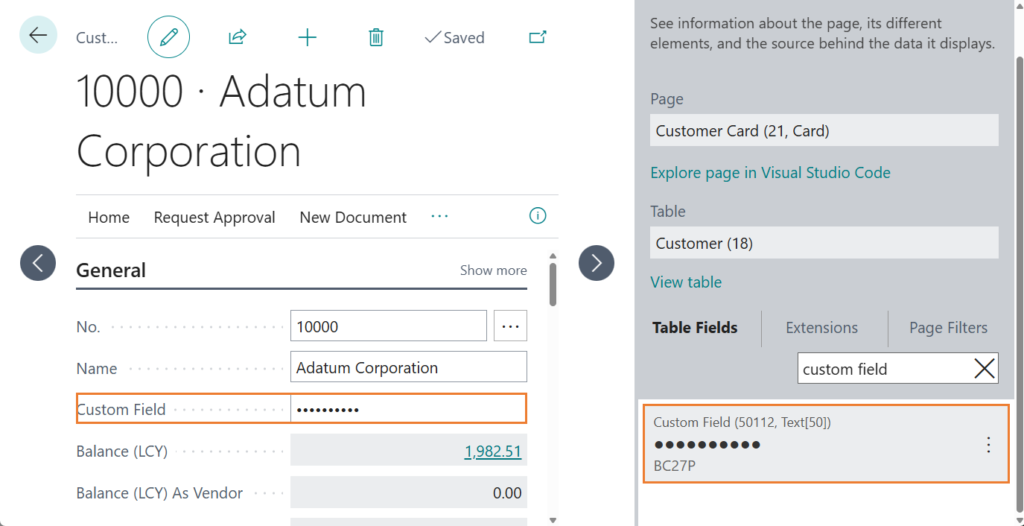The height and width of the screenshot is (526, 1024).
Task: Delete record using trash icon
Action: coord(376,37)
